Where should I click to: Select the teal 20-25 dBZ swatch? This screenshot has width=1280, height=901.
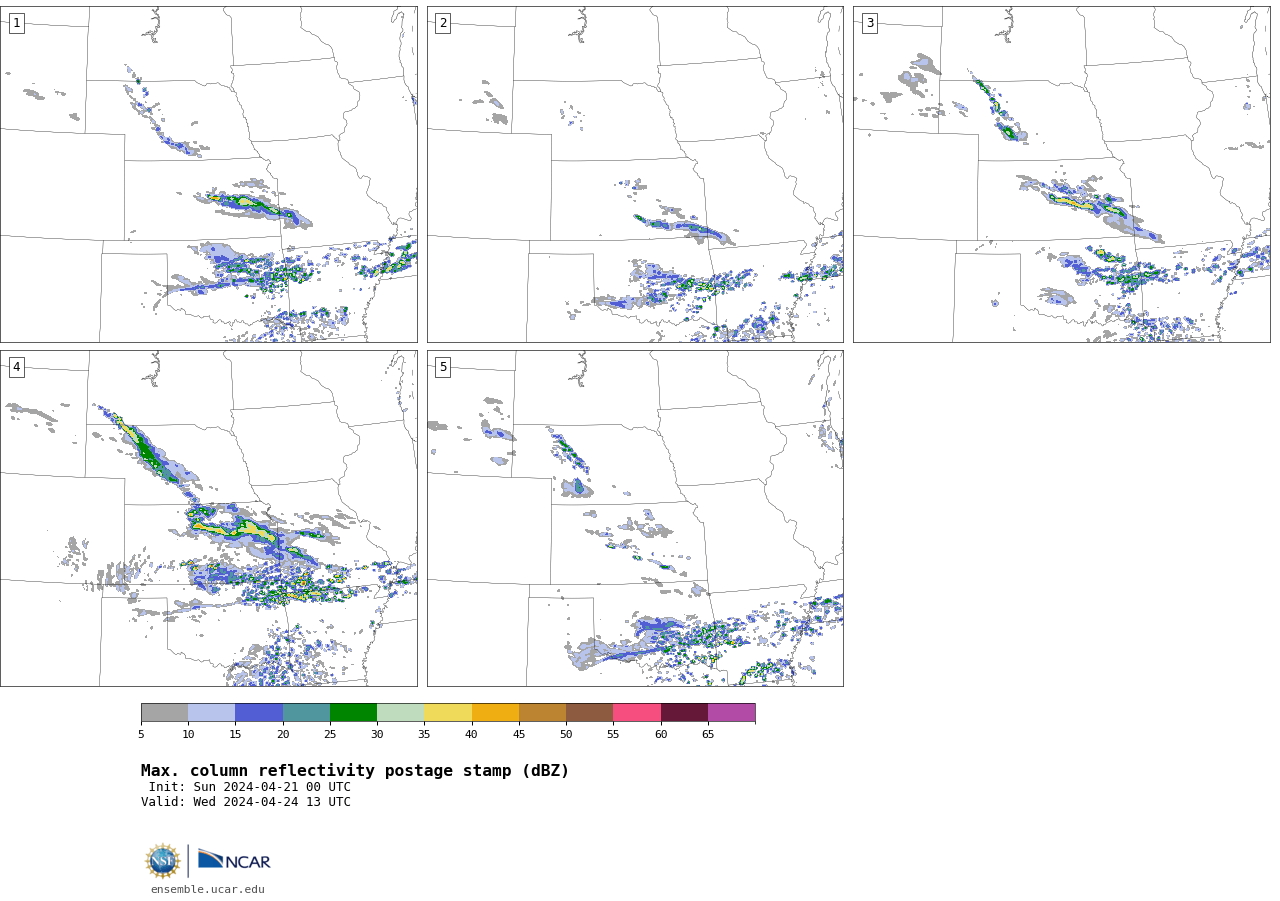point(306,712)
